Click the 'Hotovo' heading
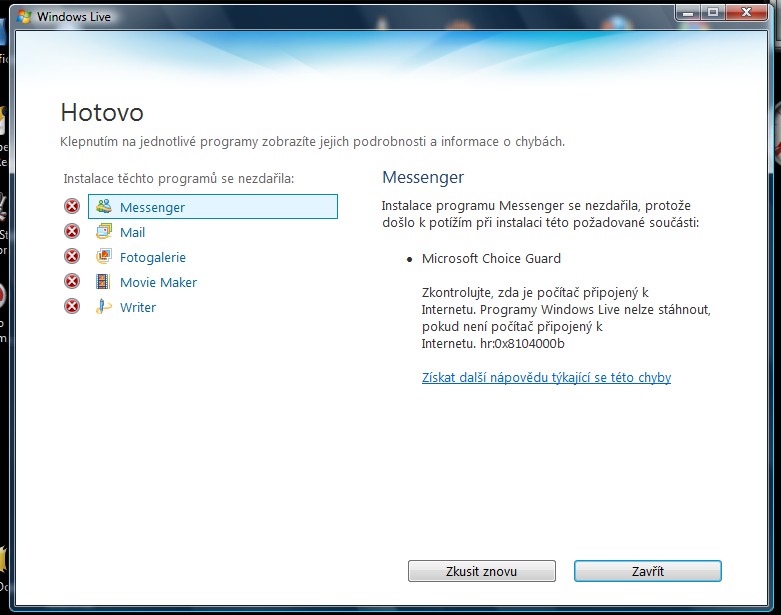Screen dimensions: 781x615 pos(102,113)
